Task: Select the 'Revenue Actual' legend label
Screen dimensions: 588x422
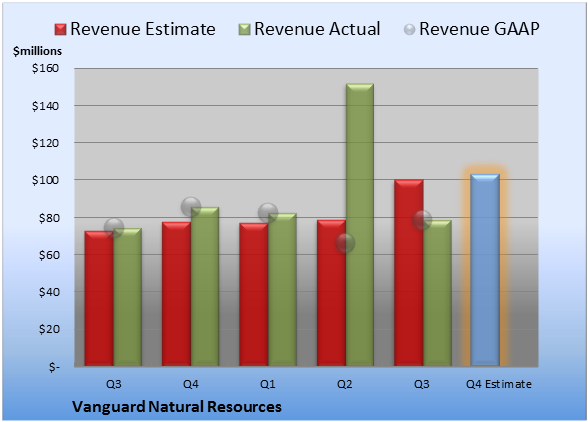Action: tap(317, 29)
